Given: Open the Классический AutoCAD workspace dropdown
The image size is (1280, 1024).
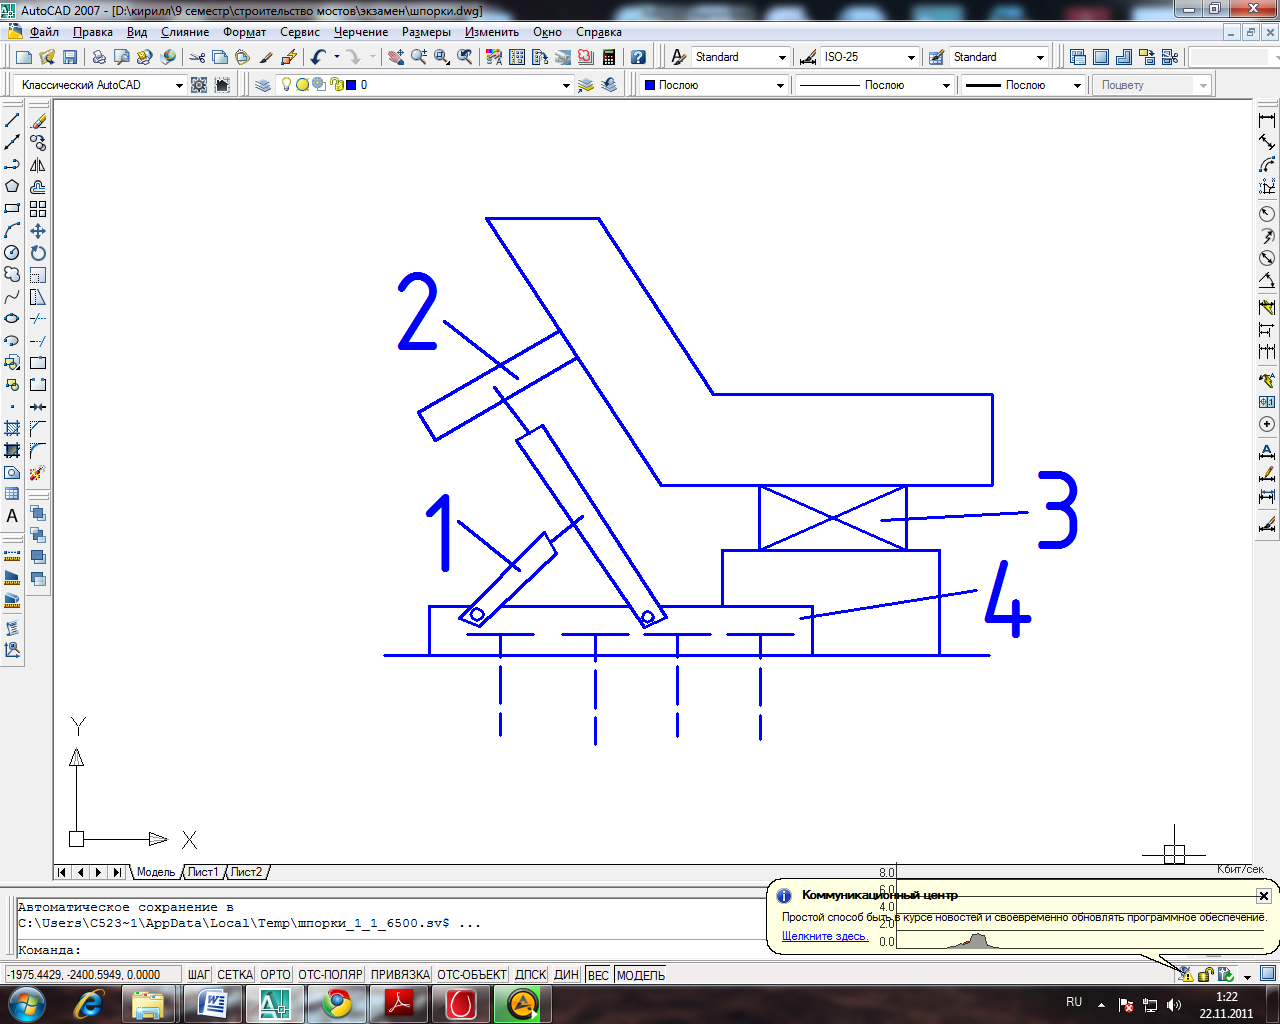Looking at the screenshot, I should pyautogui.click(x=179, y=86).
